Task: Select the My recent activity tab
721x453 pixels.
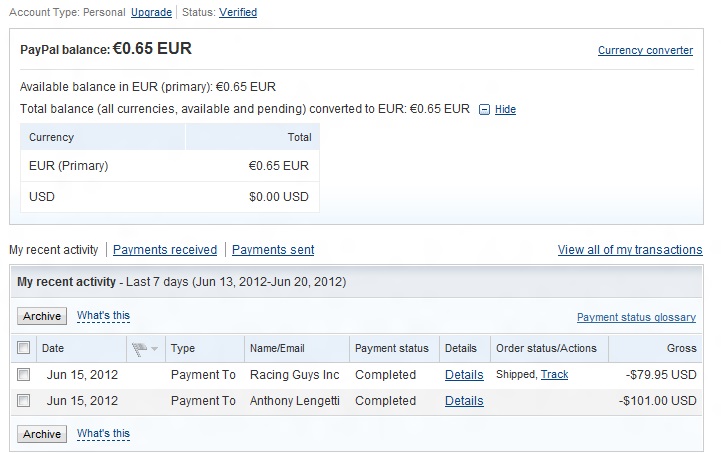Action: (x=54, y=250)
